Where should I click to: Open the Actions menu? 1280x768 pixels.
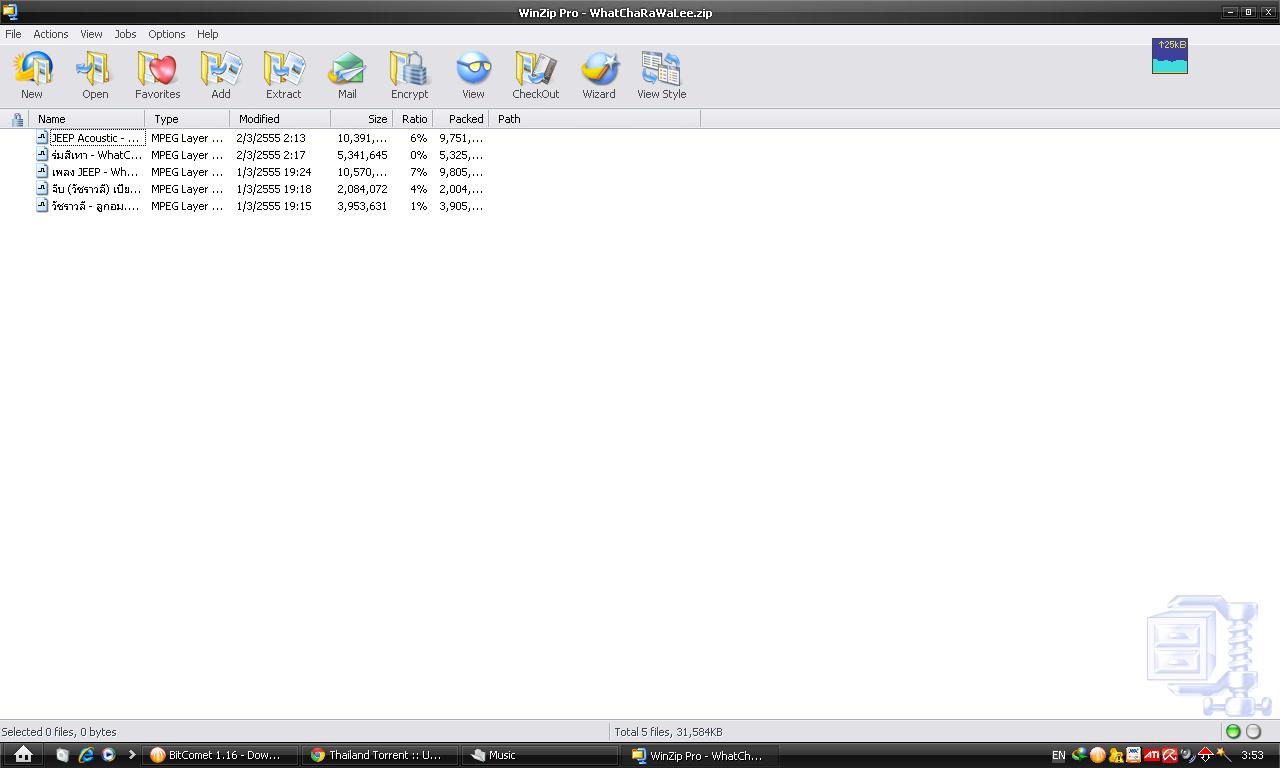coord(51,34)
